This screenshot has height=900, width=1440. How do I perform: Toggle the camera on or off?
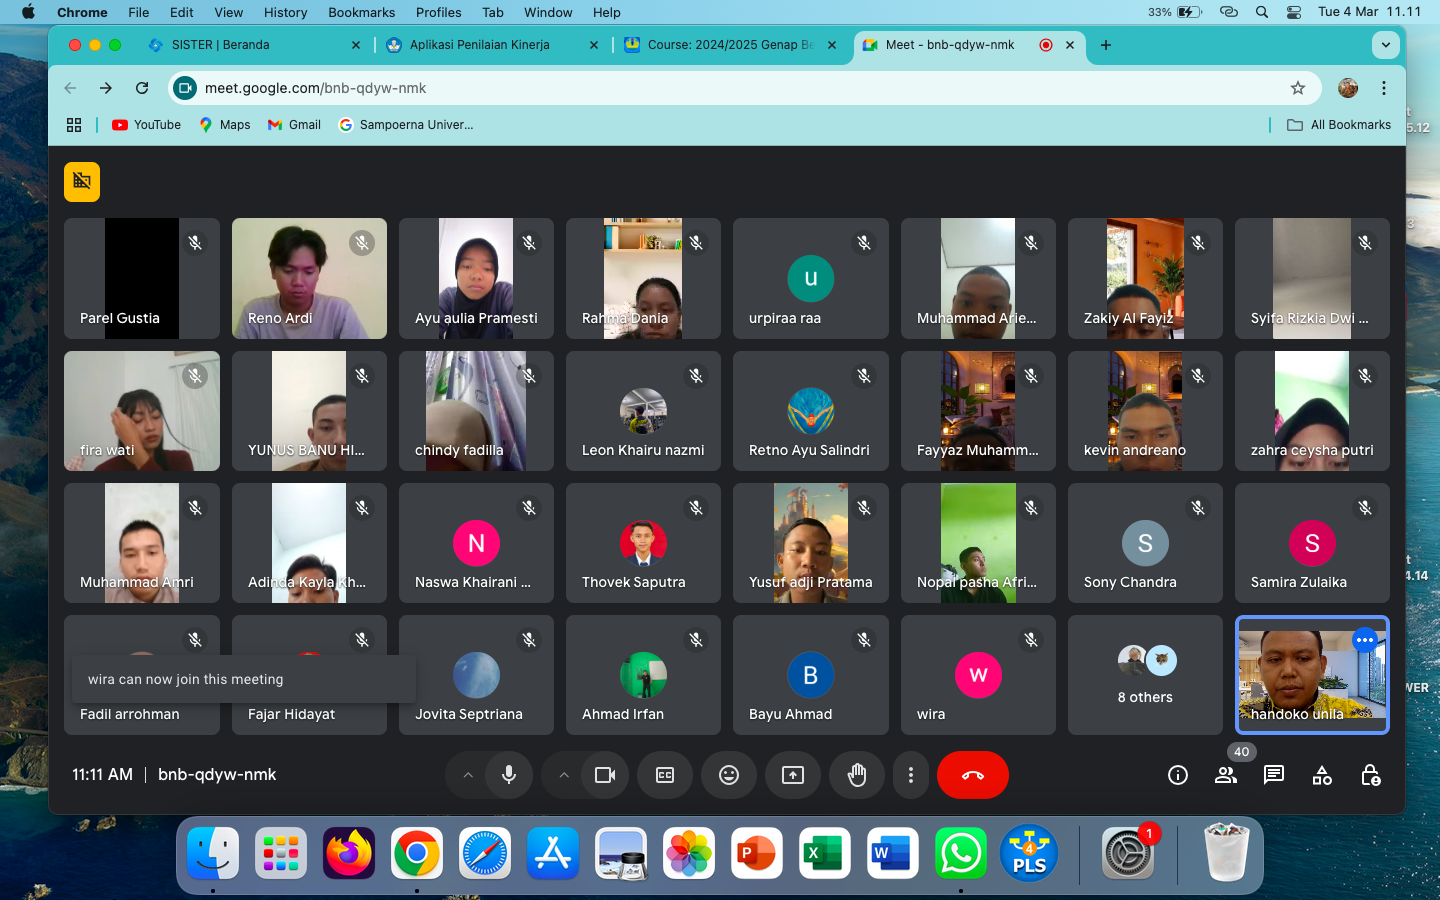pos(605,775)
